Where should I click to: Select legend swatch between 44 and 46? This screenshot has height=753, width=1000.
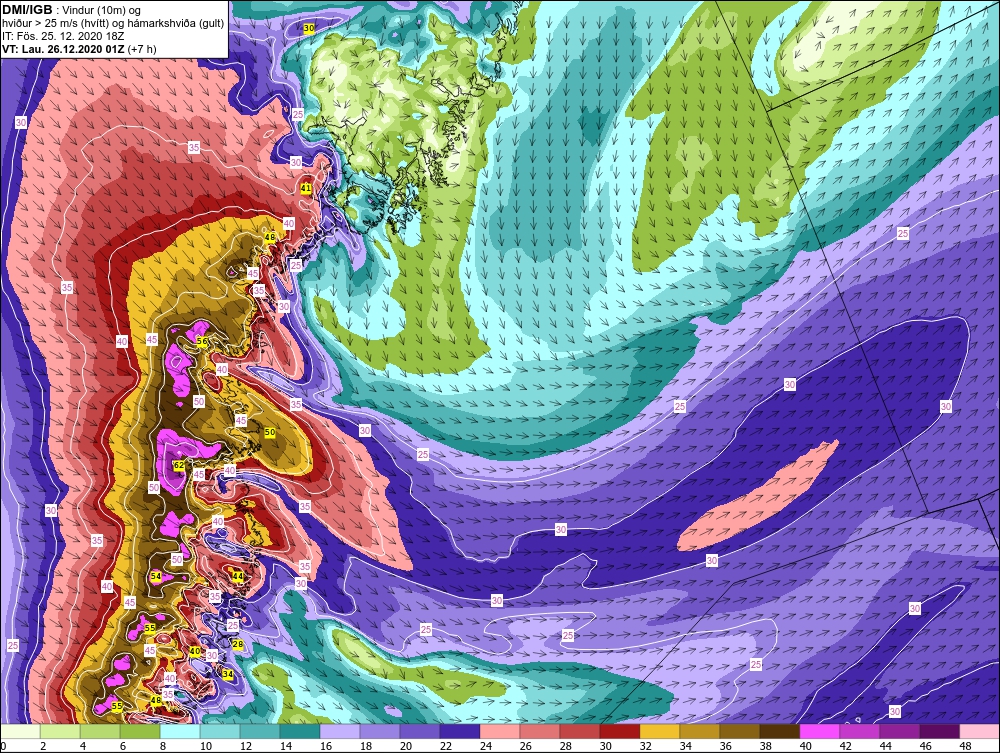(899, 731)
